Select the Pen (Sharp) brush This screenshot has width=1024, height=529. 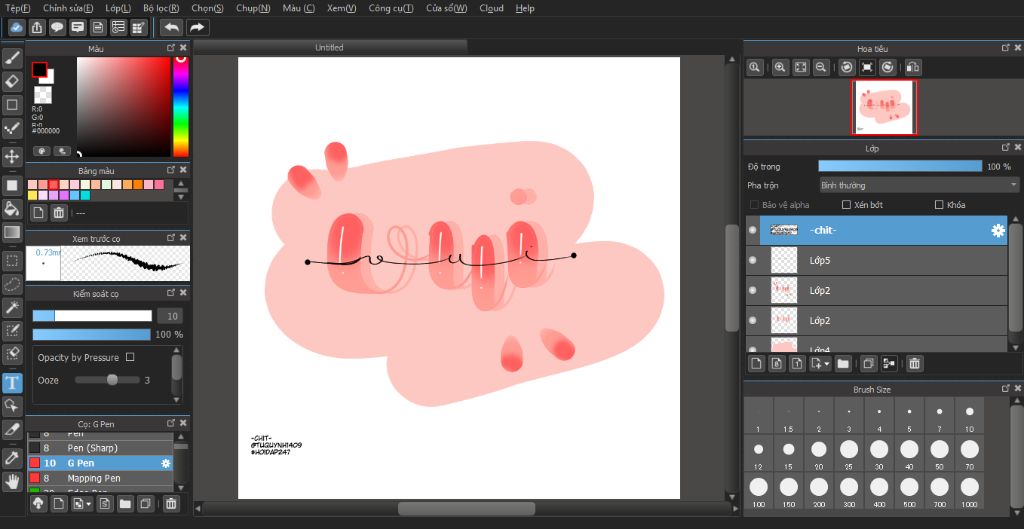point(100,448)
